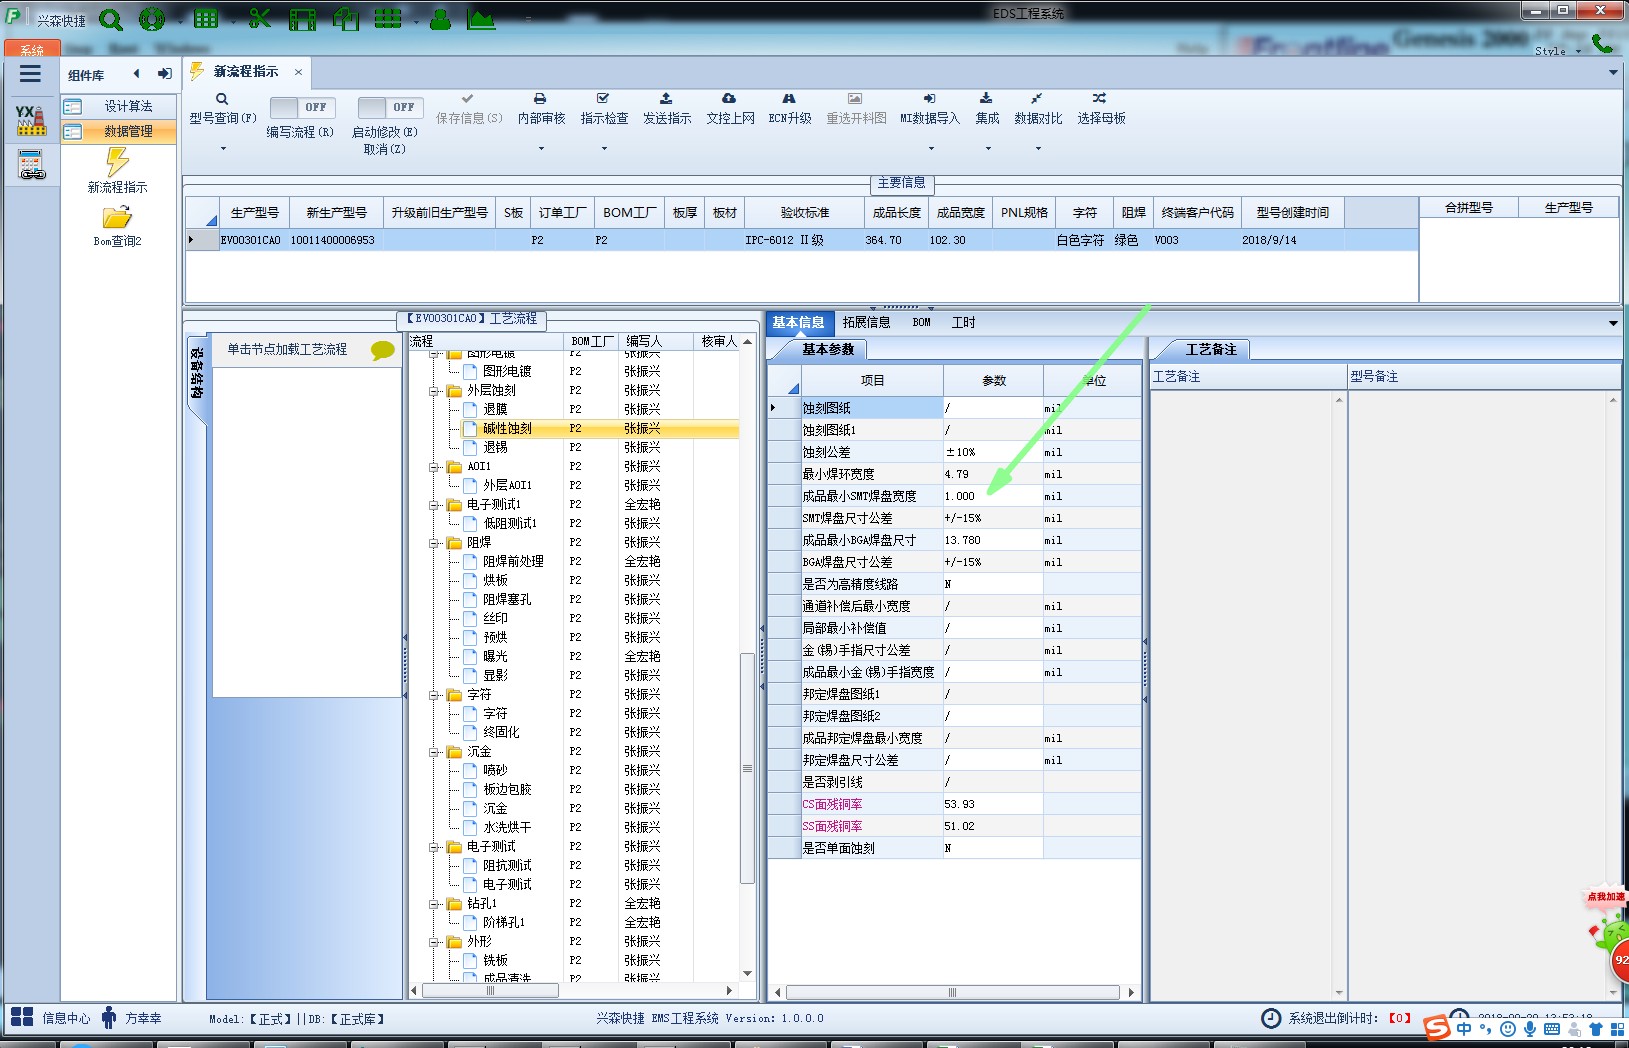Image resolution: width=1629 pixels, height=1048 pixels.
Task: Click the green user person icon
Action: [440, 19]
